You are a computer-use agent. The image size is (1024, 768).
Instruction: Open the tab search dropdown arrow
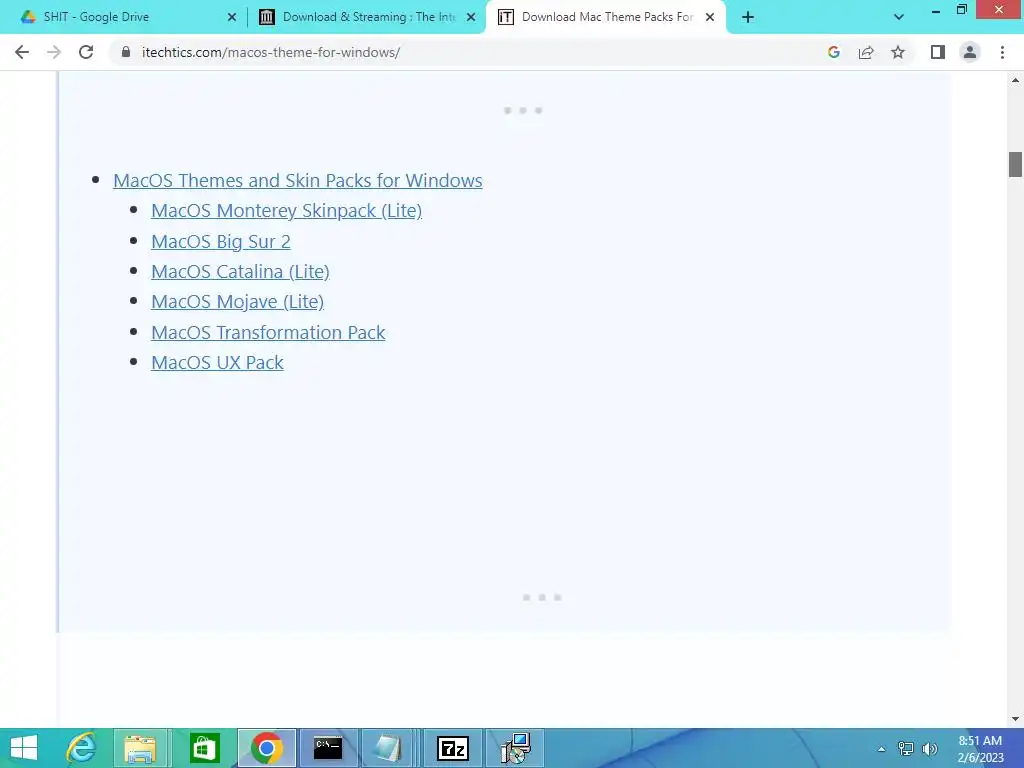[x=899, y=17]
